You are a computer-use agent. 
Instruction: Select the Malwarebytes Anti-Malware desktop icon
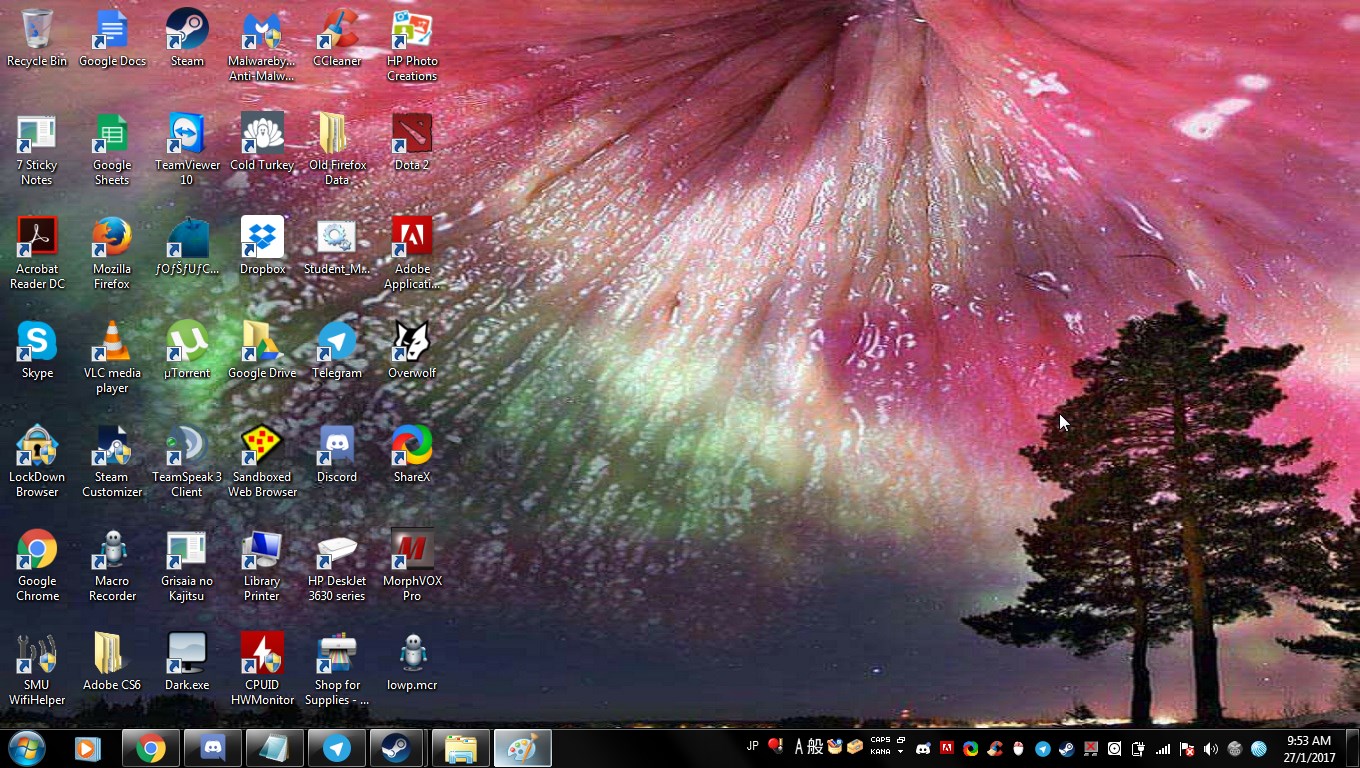click(262, 46)
